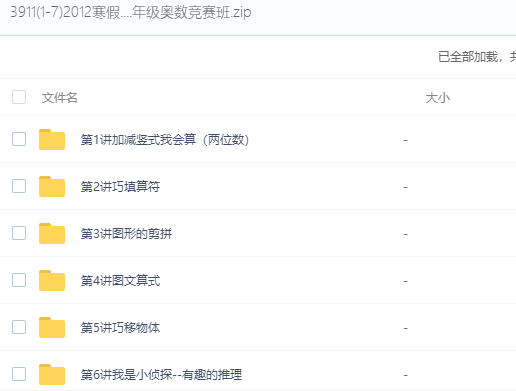The width and height of the screenshot is (516, 391).
Task: Check the box for 第6讲我是小侦探
Action: pos(19,374)
